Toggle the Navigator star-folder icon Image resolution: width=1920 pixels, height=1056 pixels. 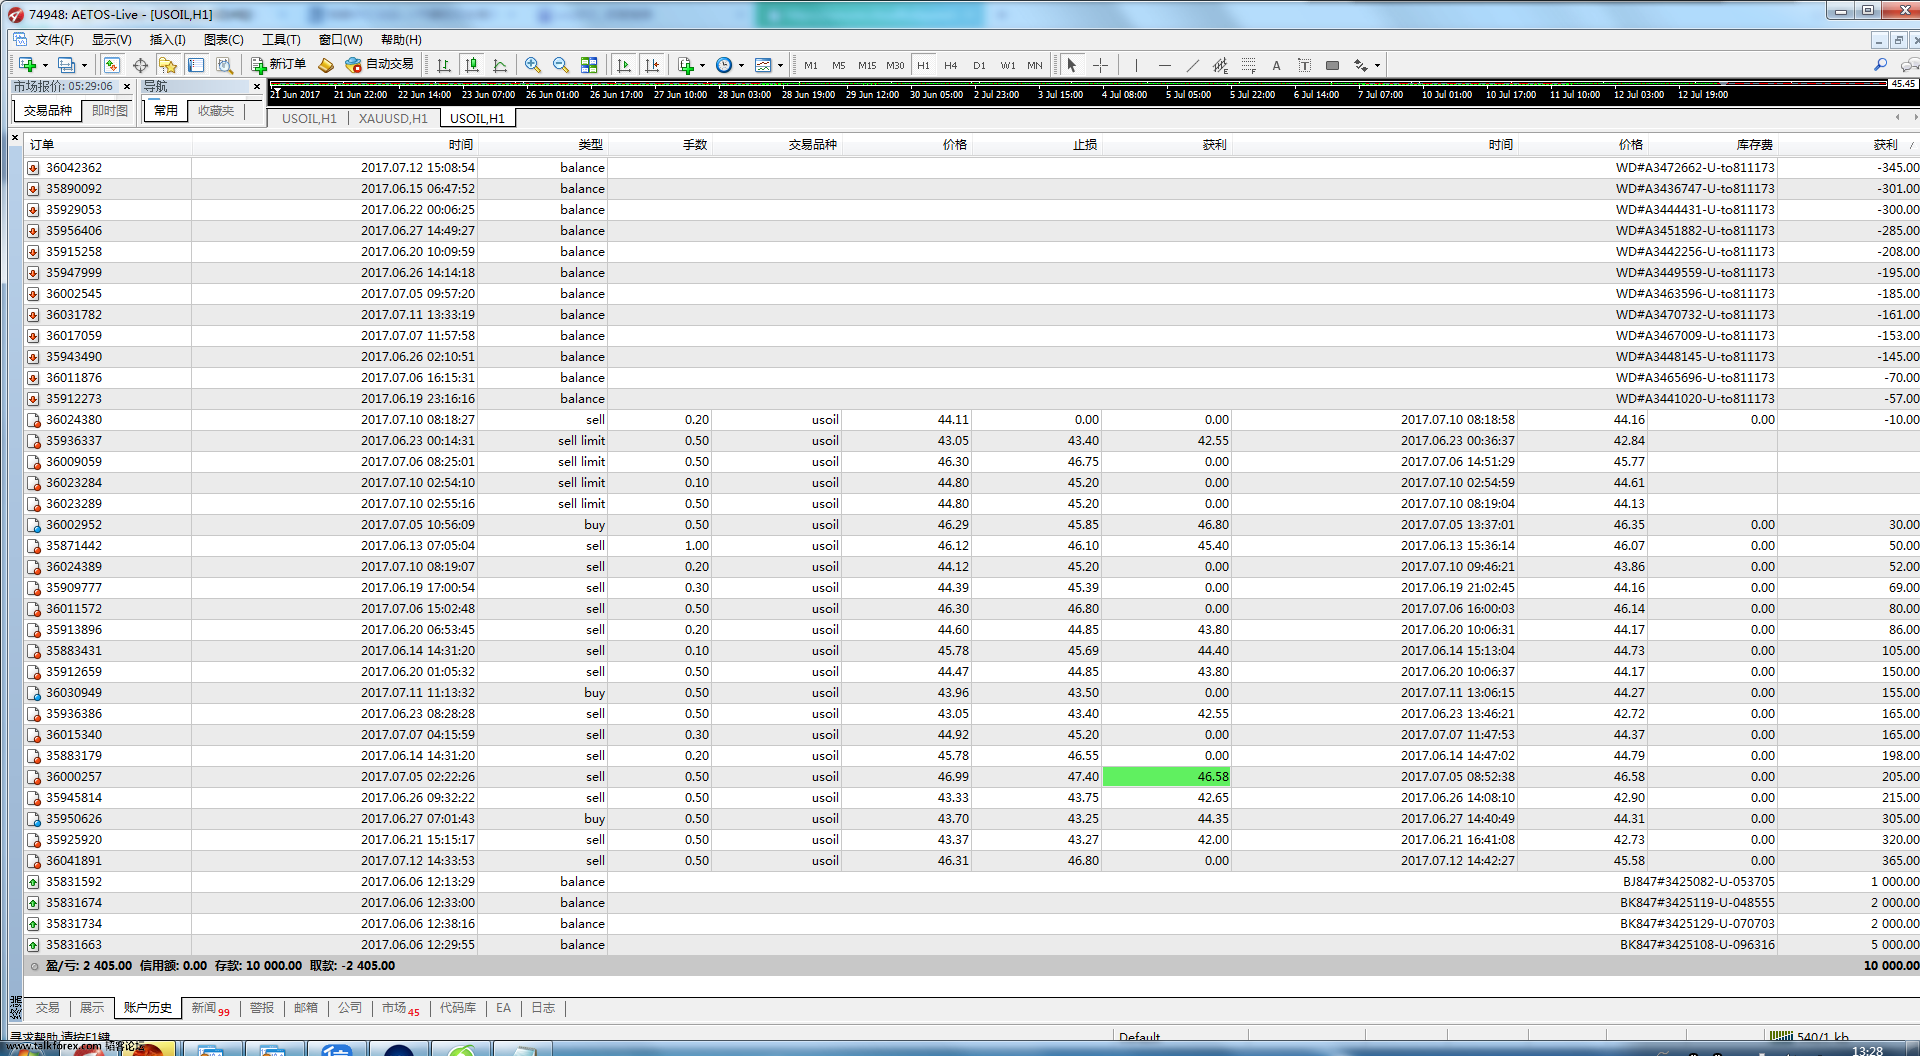coord(168,65)
